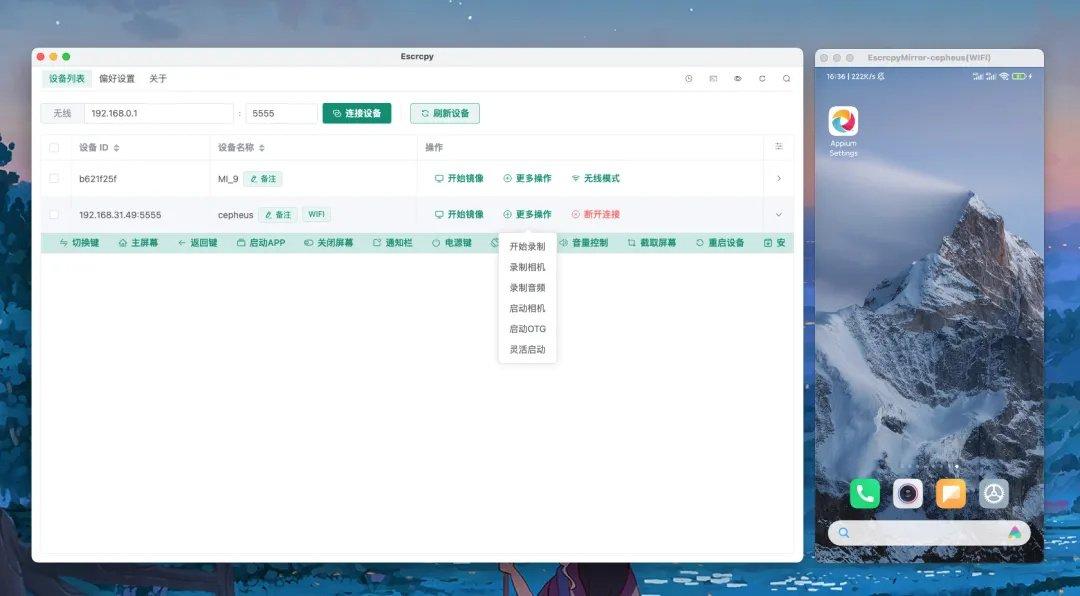The width and height of the screenshot is (1080, 596).
Task: Tick the checkbox for device b621f25f
Action: [x=55, y=178]
